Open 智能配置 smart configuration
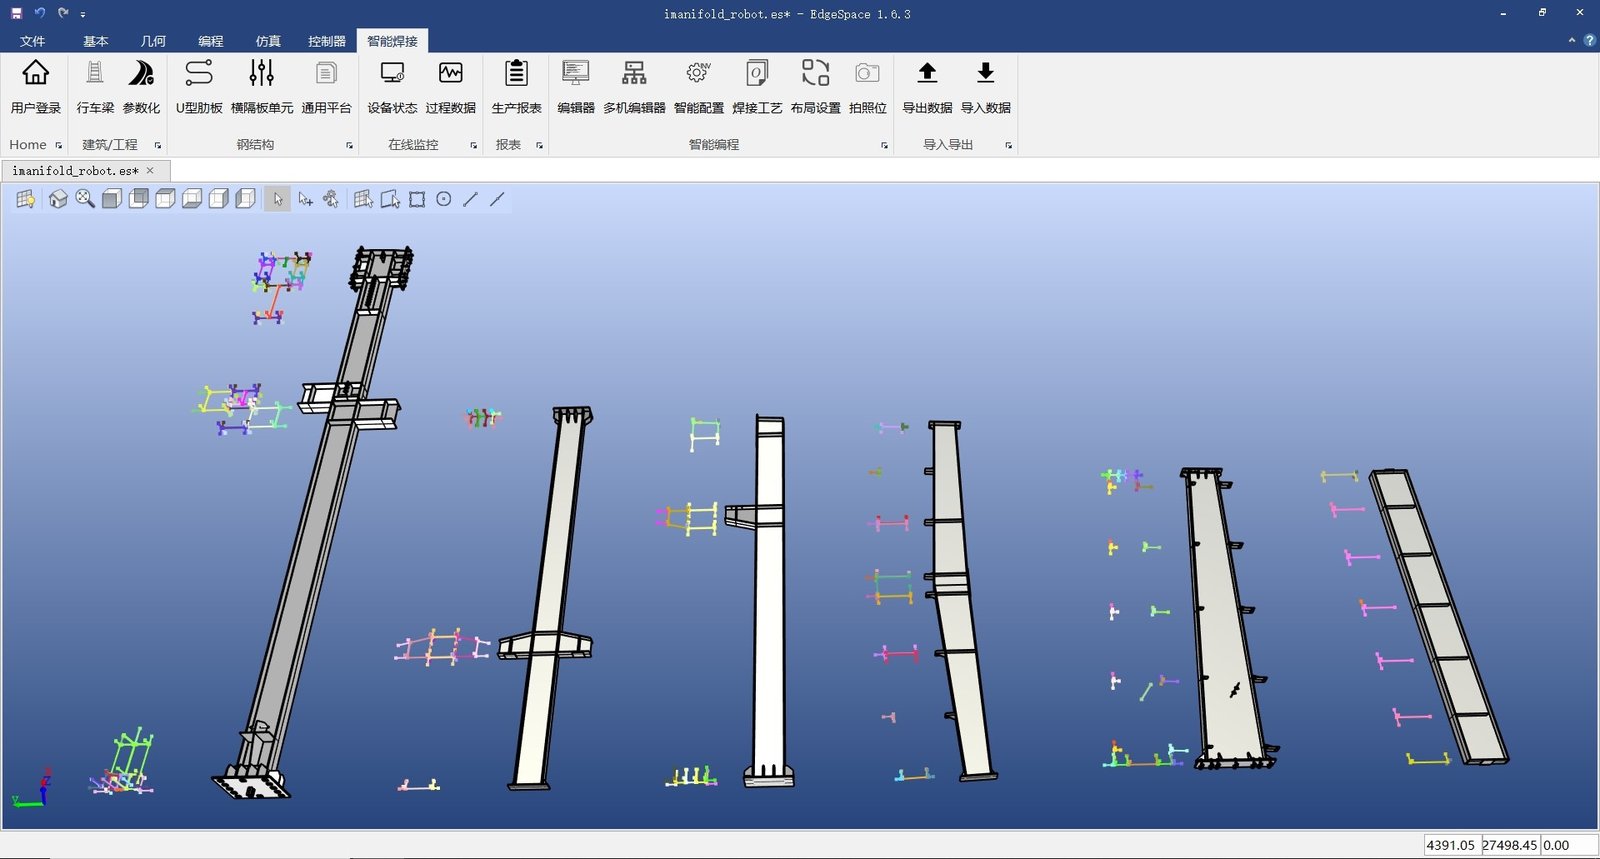 [699, 86]
